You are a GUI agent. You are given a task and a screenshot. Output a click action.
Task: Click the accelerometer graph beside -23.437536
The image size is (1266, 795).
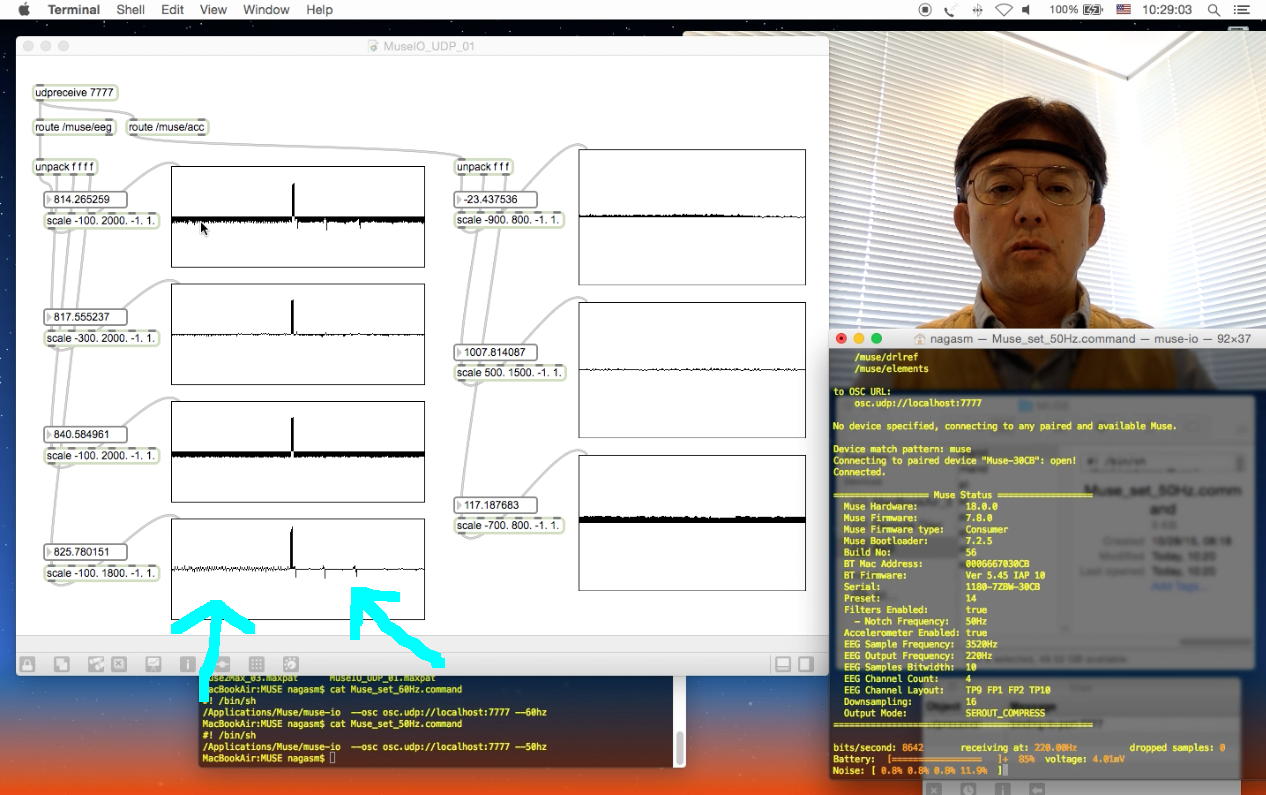[x=692, y=217]
